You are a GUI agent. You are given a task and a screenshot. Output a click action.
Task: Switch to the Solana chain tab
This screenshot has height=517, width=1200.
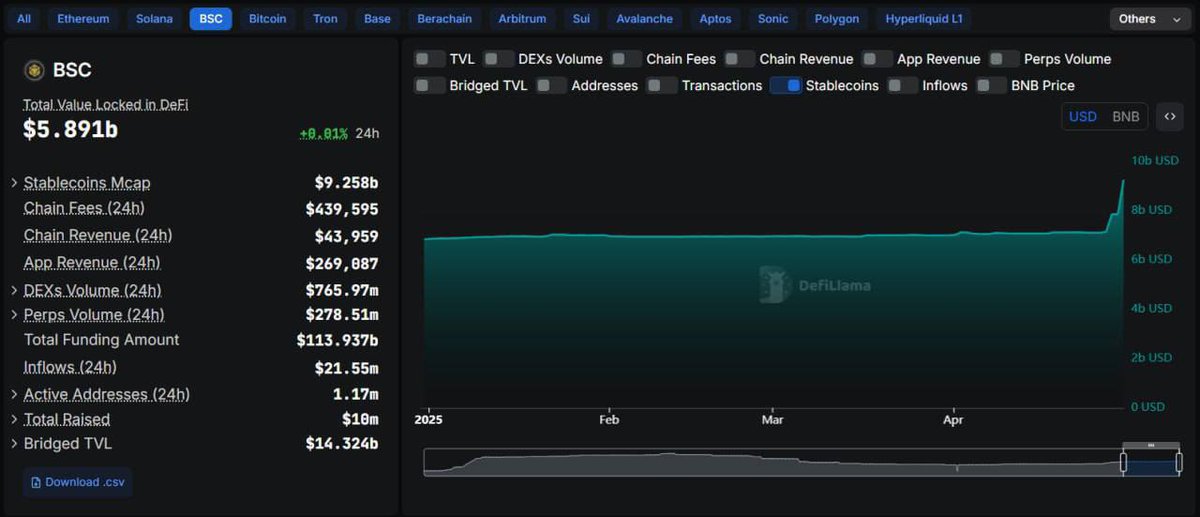pyautogui.click(x=154, y=19)
